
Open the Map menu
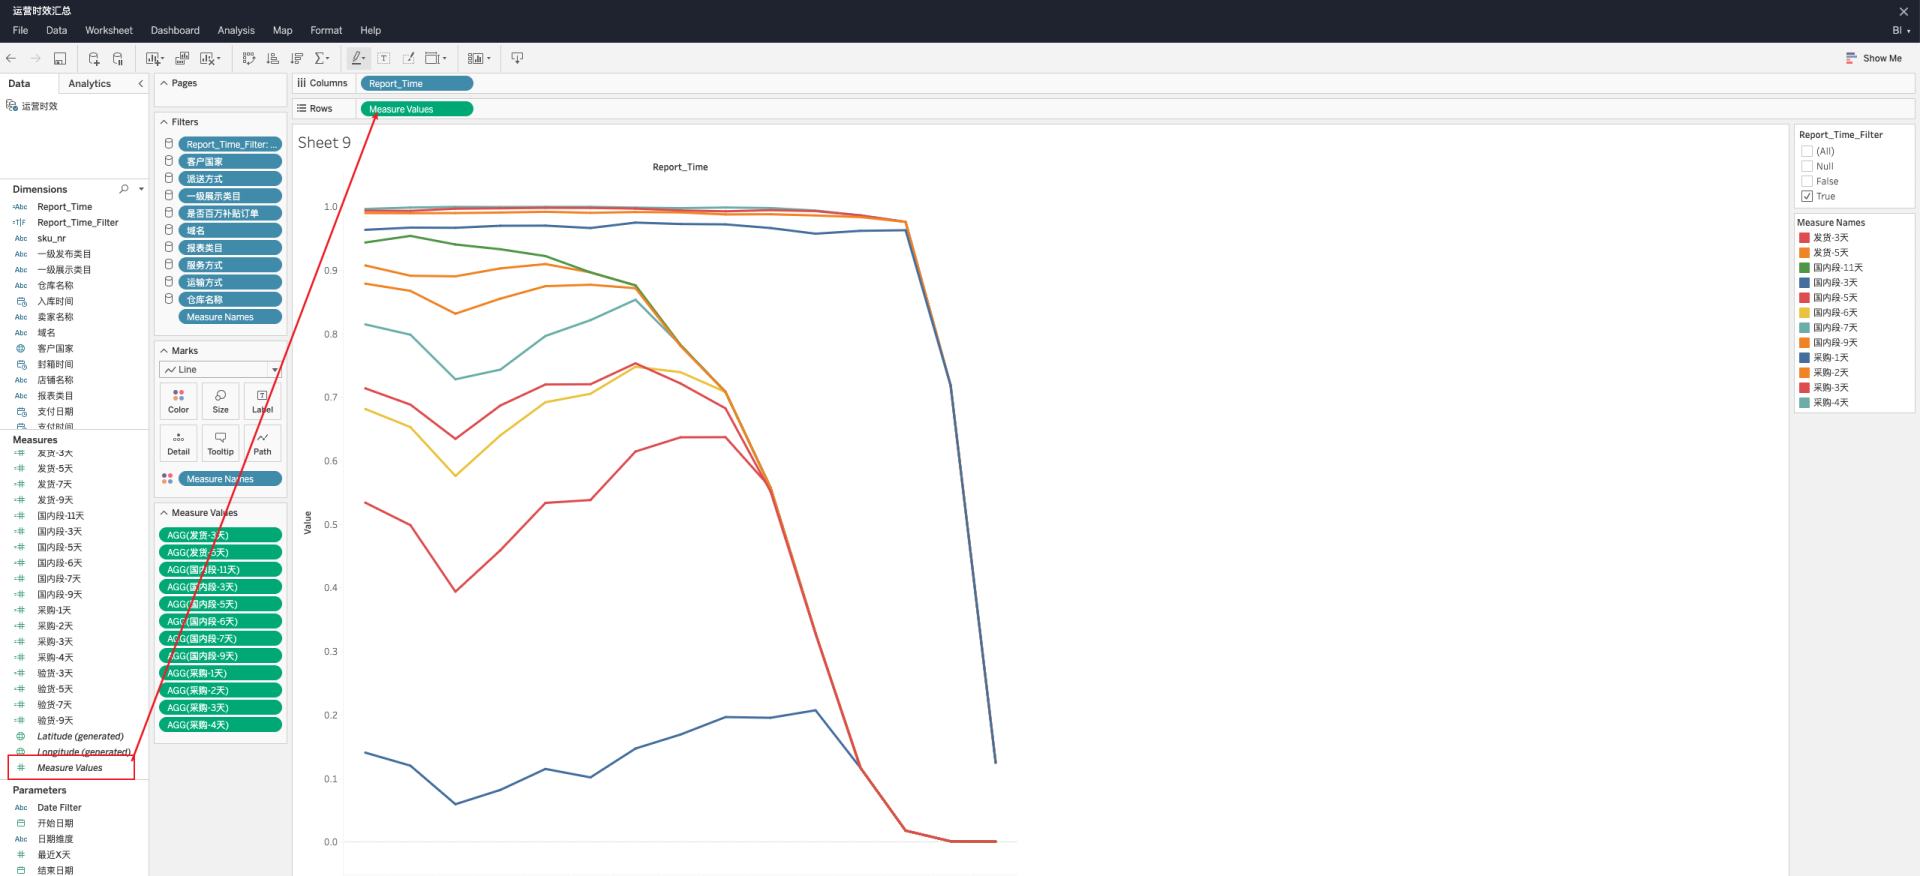tap(283, 31)
